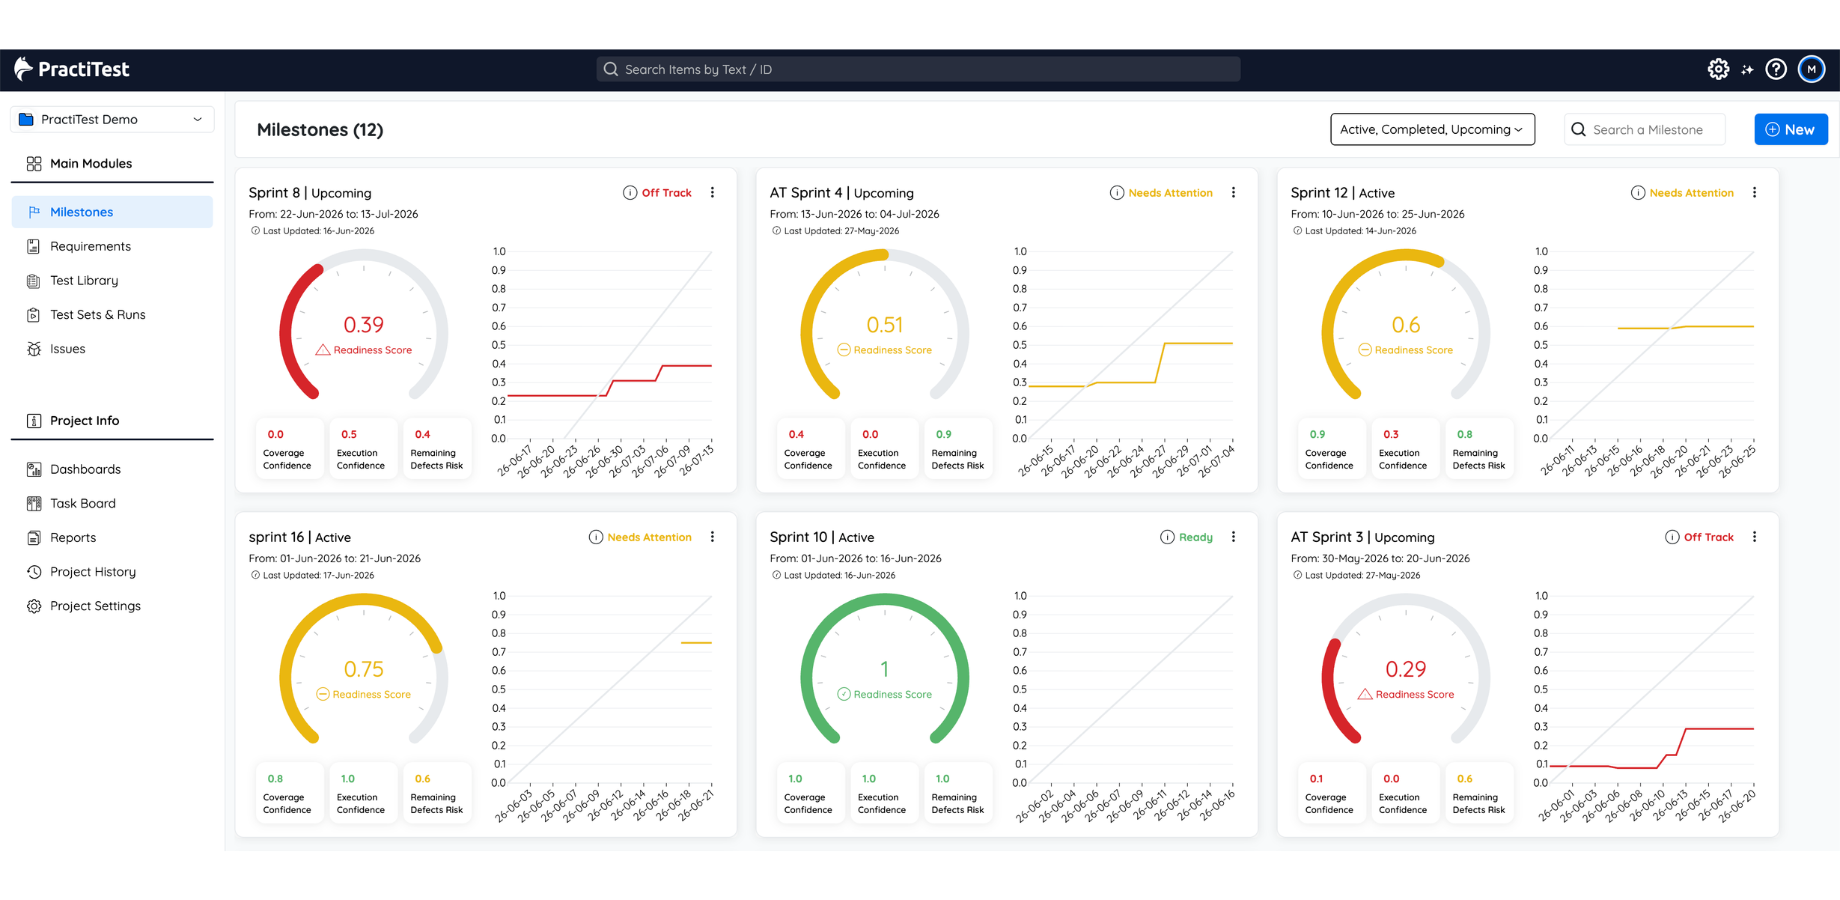Click the Search Items by Text / ID field
This screenshot has width=1840, height=900.
pos(918,69)
